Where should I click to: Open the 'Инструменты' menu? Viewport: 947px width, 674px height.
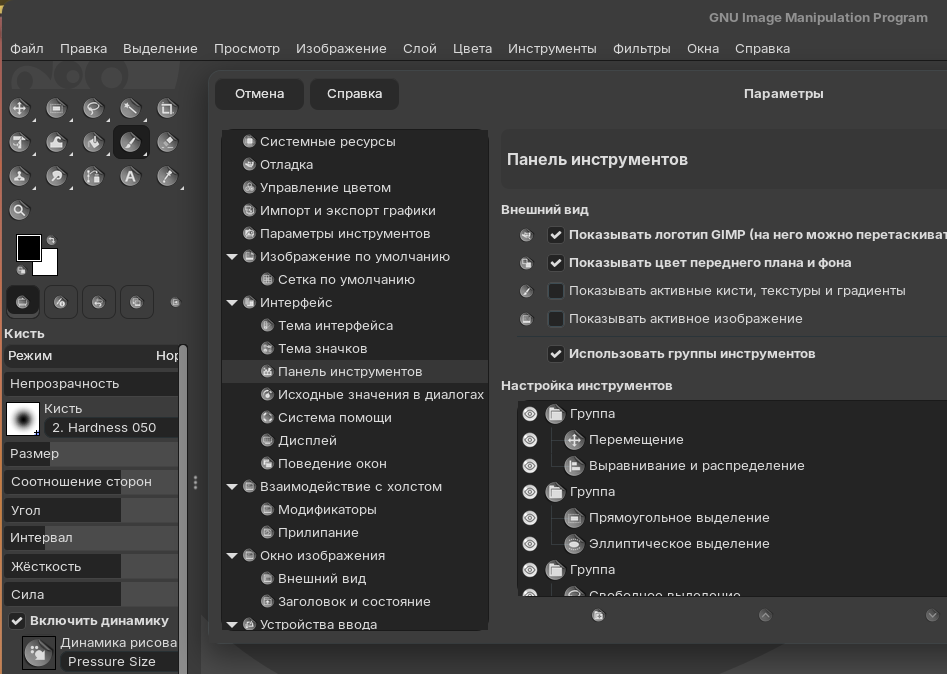[552, 48]
